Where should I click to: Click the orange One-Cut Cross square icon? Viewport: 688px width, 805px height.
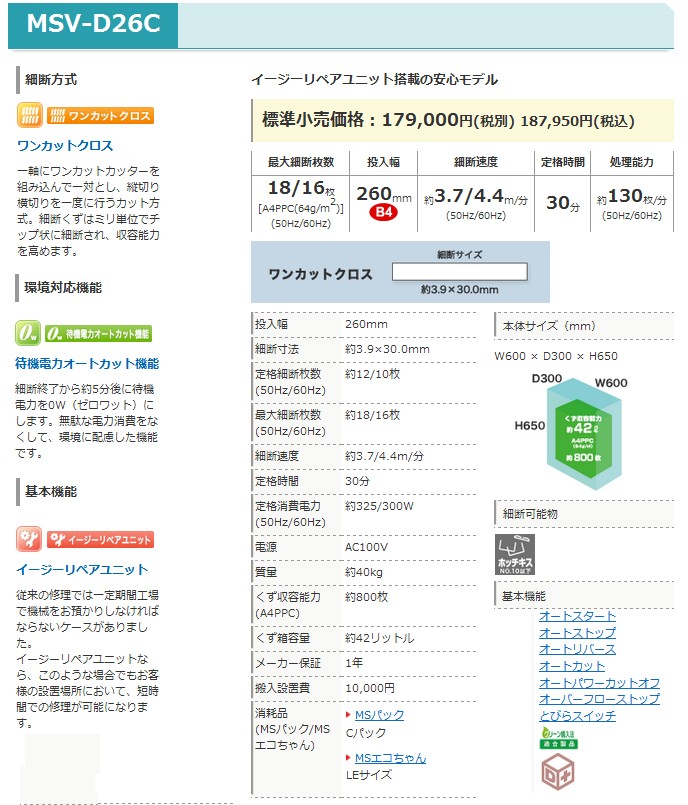pyautogui.click(x=29, y=115)
